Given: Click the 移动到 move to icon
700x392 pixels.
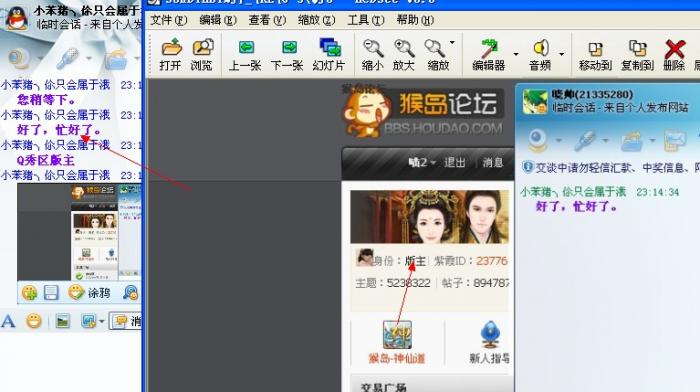Looking at the screenshot, I should 595,54.
